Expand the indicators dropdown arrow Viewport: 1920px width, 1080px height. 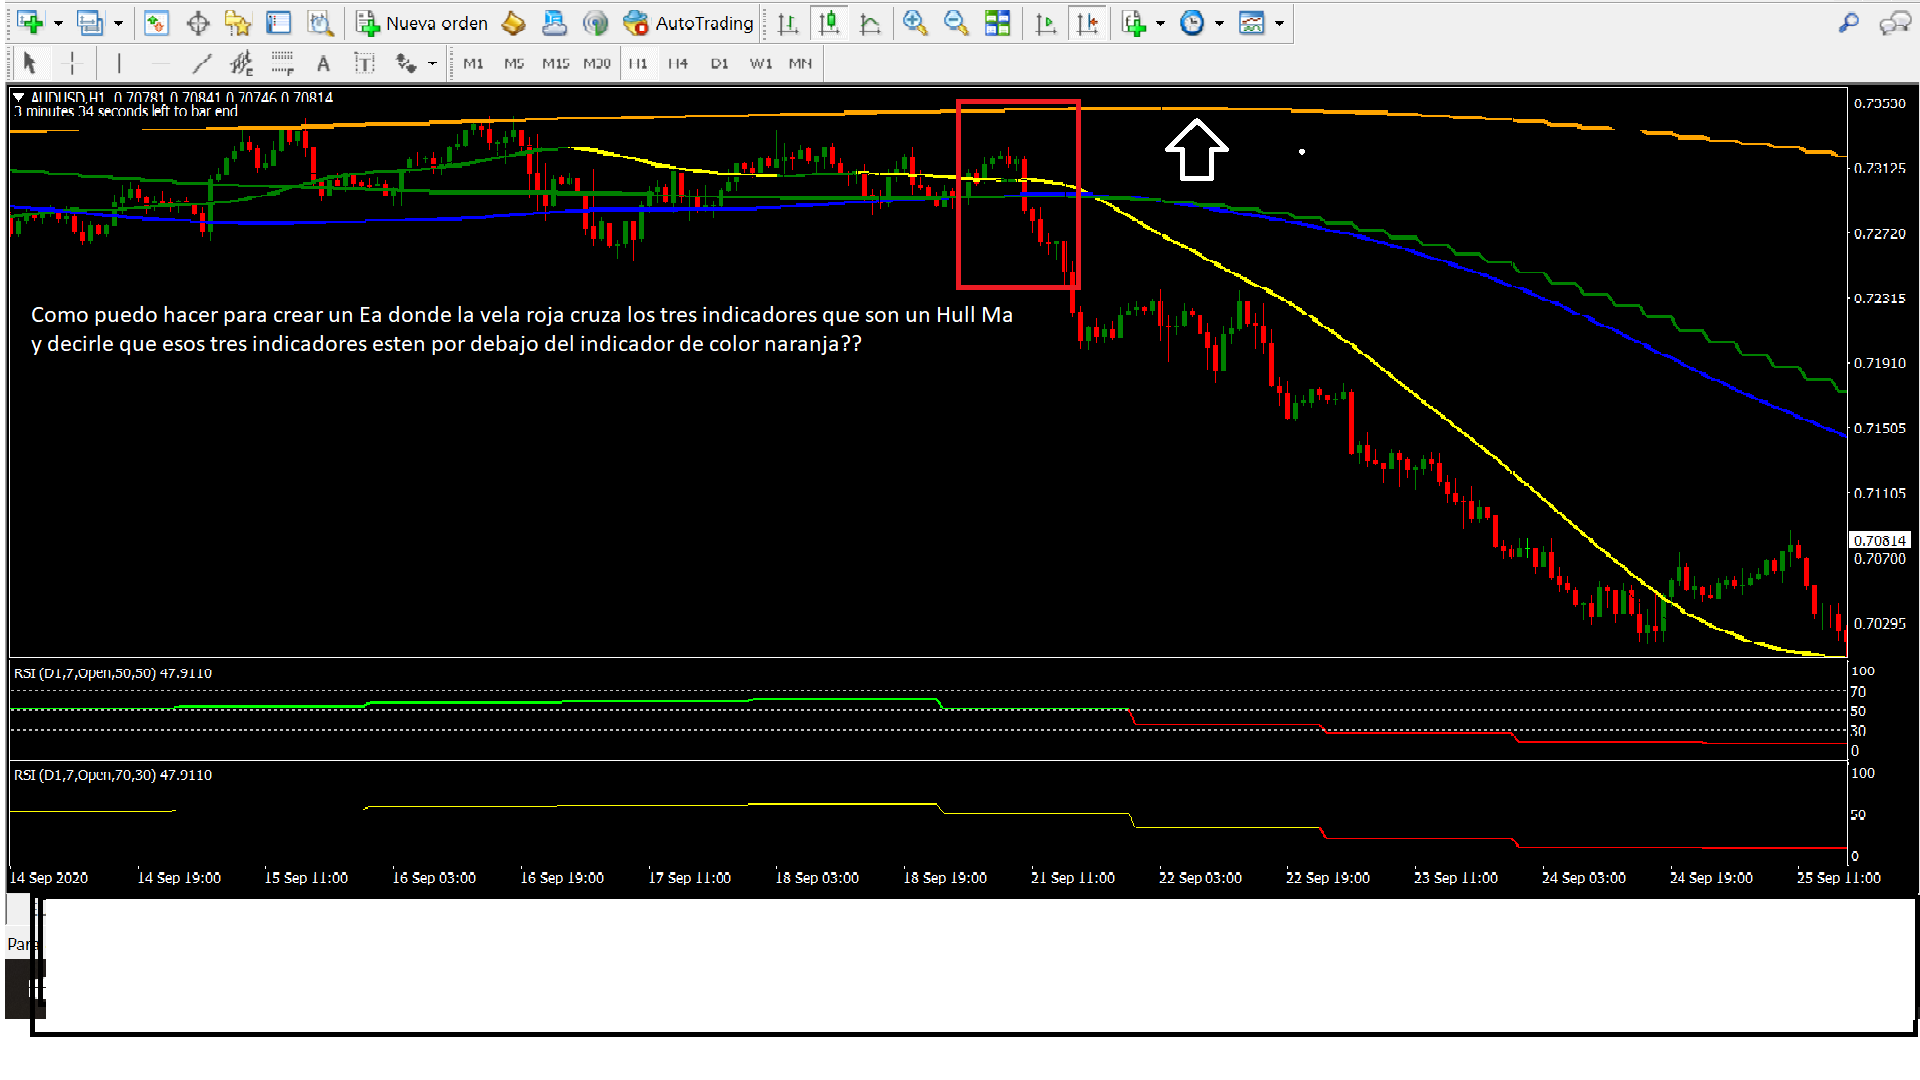[1160, 23]
